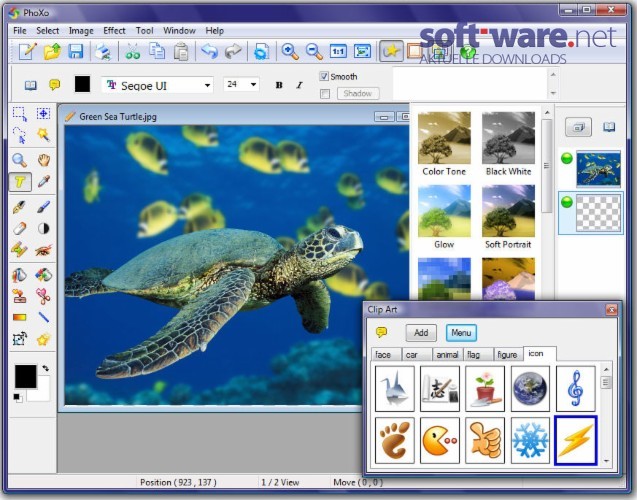Open the Tool menu

pos(144,31)
